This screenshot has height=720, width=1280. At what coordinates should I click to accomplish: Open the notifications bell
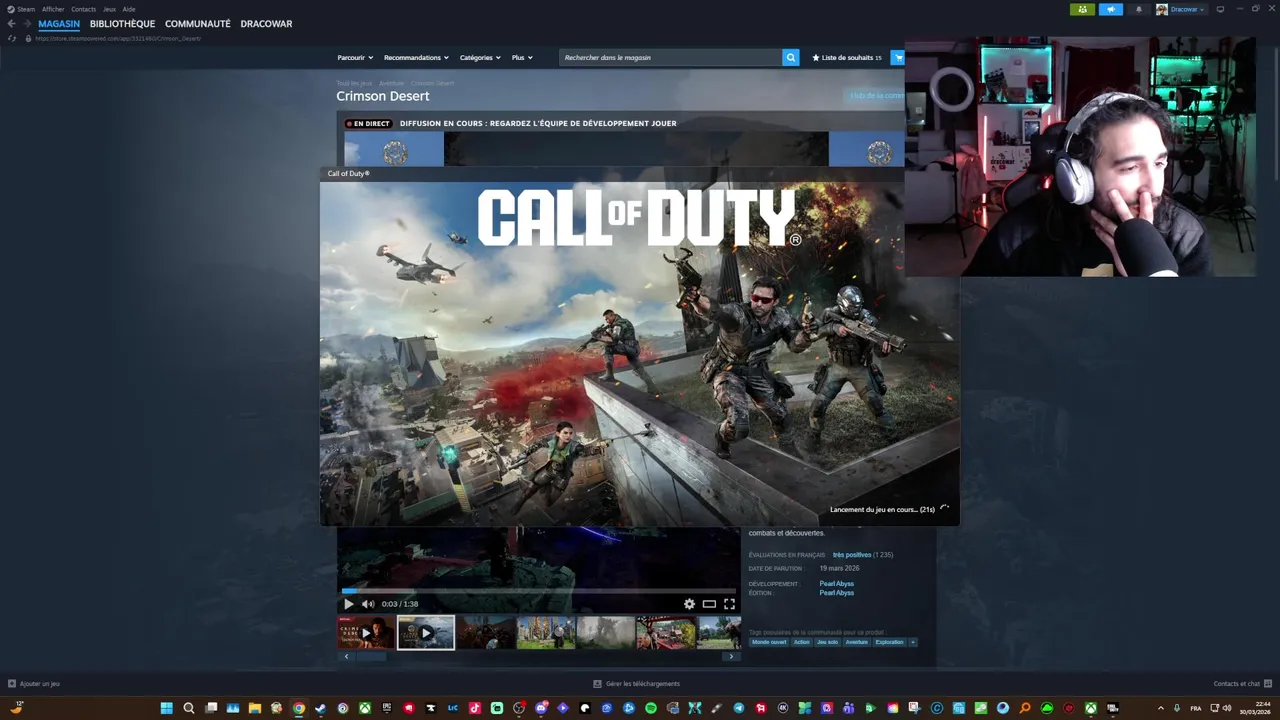(x=1138, y=9)
